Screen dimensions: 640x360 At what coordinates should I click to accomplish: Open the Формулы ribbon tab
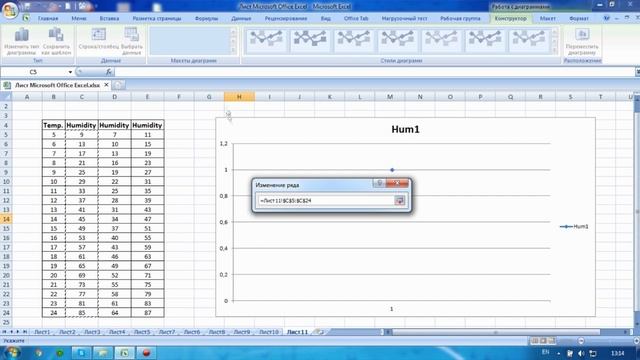coord(207,18)
